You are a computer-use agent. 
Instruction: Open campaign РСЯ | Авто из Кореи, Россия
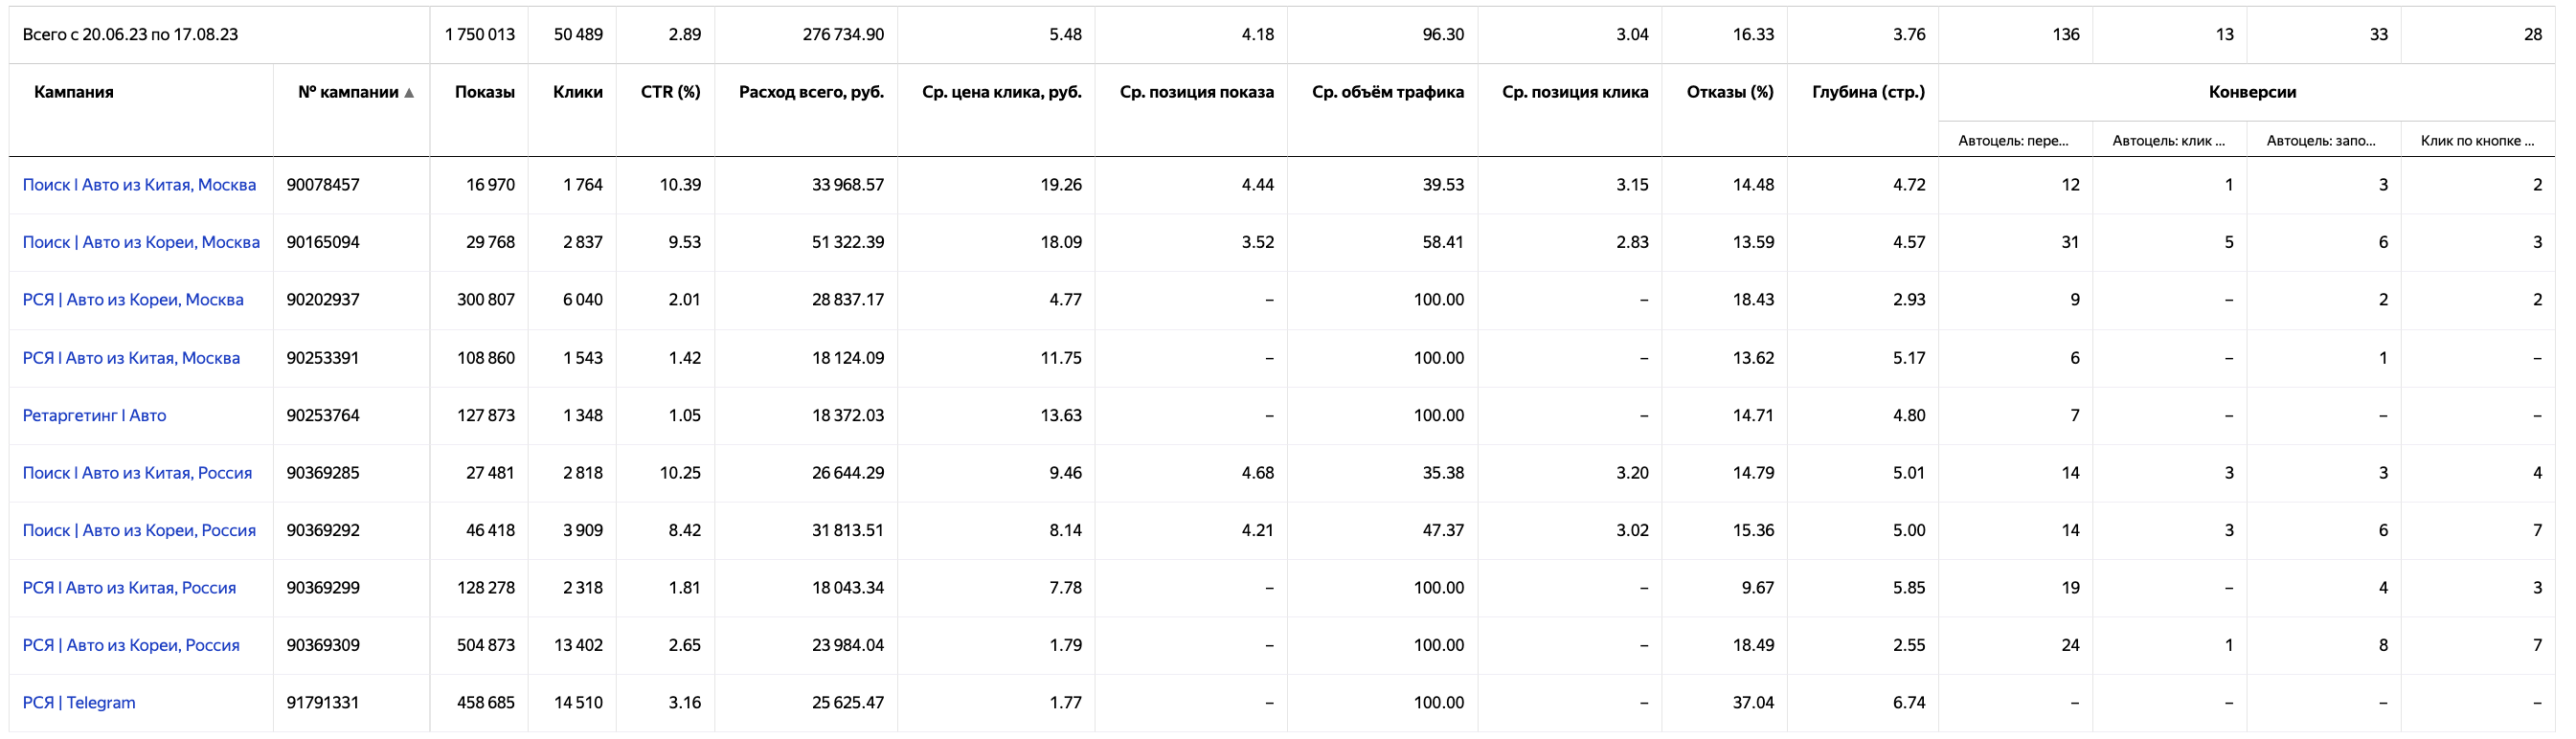point(131,645)
